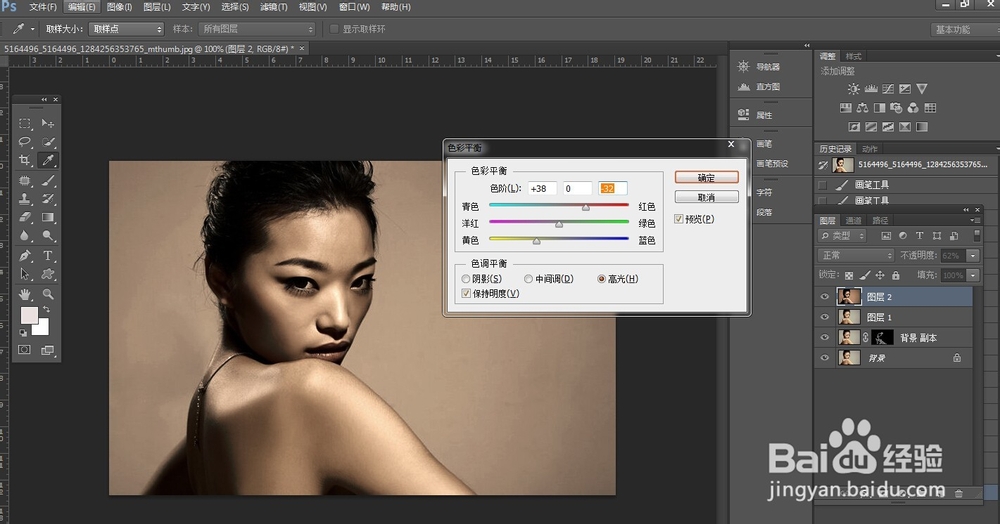This screenshot has width=1000, height=524.
Task: Cancel the Color Balance dialog
Action: [707, 197]
